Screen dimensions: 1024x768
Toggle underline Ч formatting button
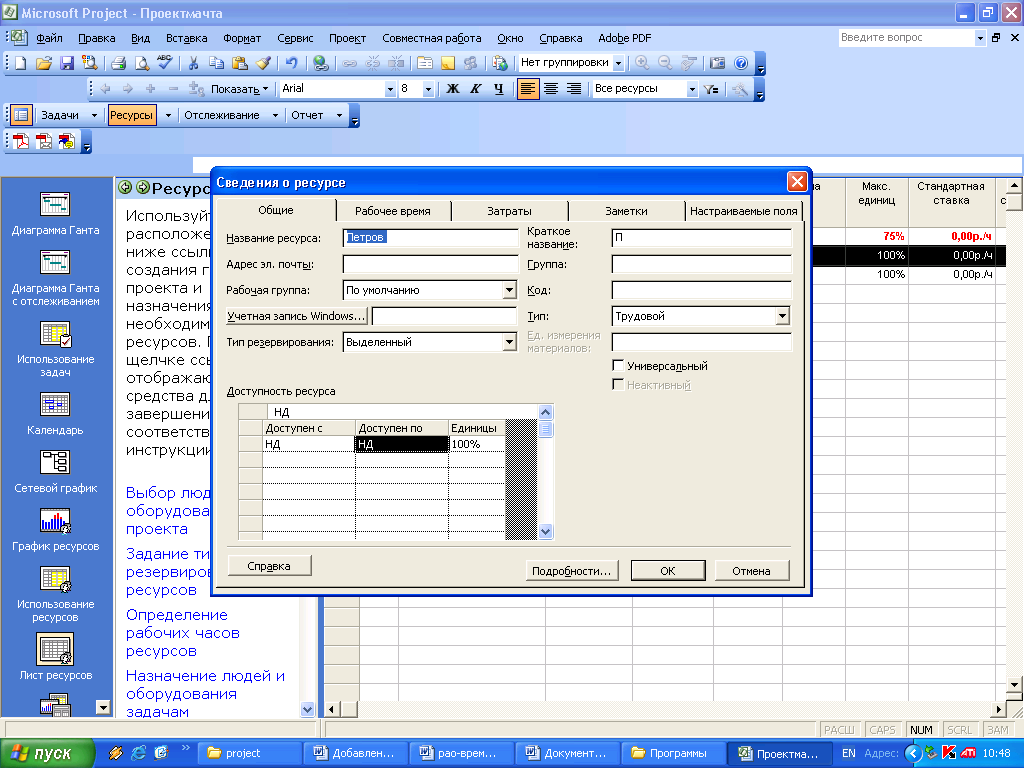point(498,89)
